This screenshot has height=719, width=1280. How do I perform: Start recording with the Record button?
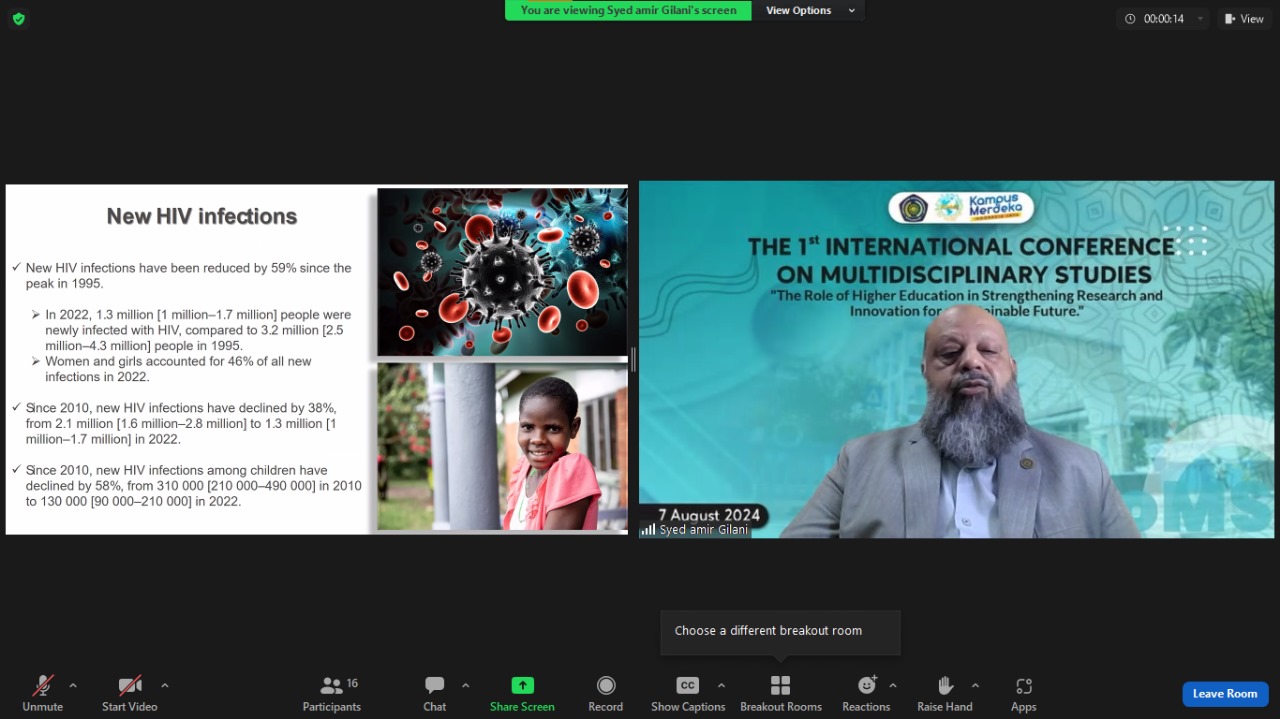click(x=605, y=693)
